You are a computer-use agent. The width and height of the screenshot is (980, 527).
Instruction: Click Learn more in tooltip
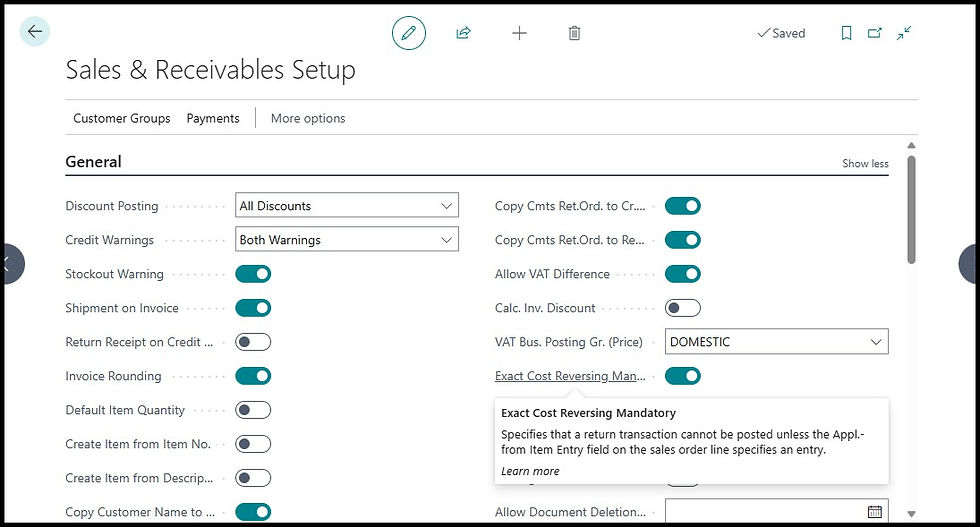click(530, 471)
